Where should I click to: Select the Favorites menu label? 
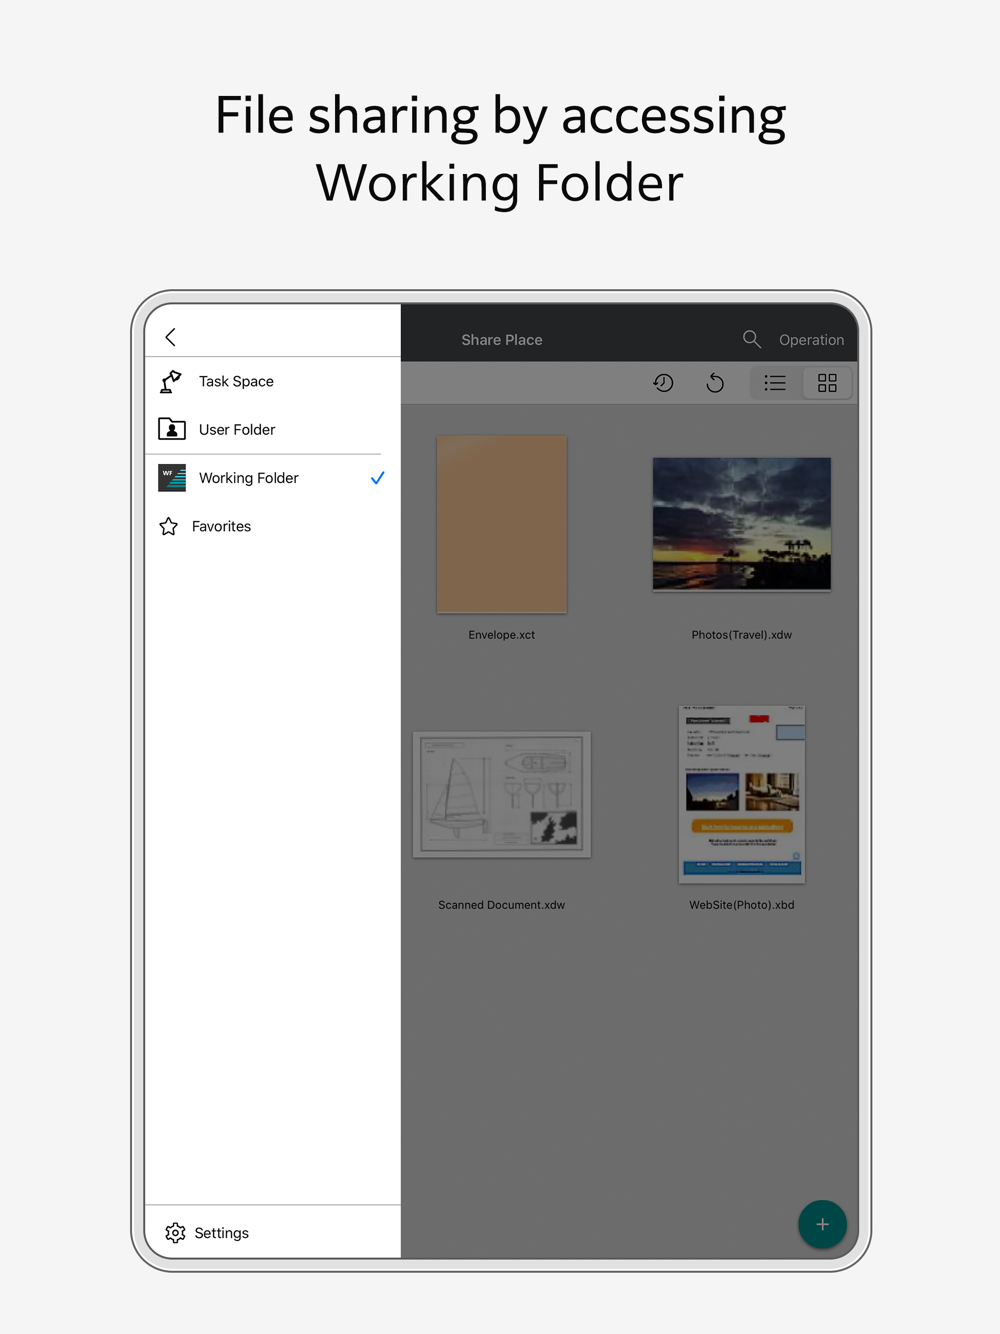(x=221, y=526)
